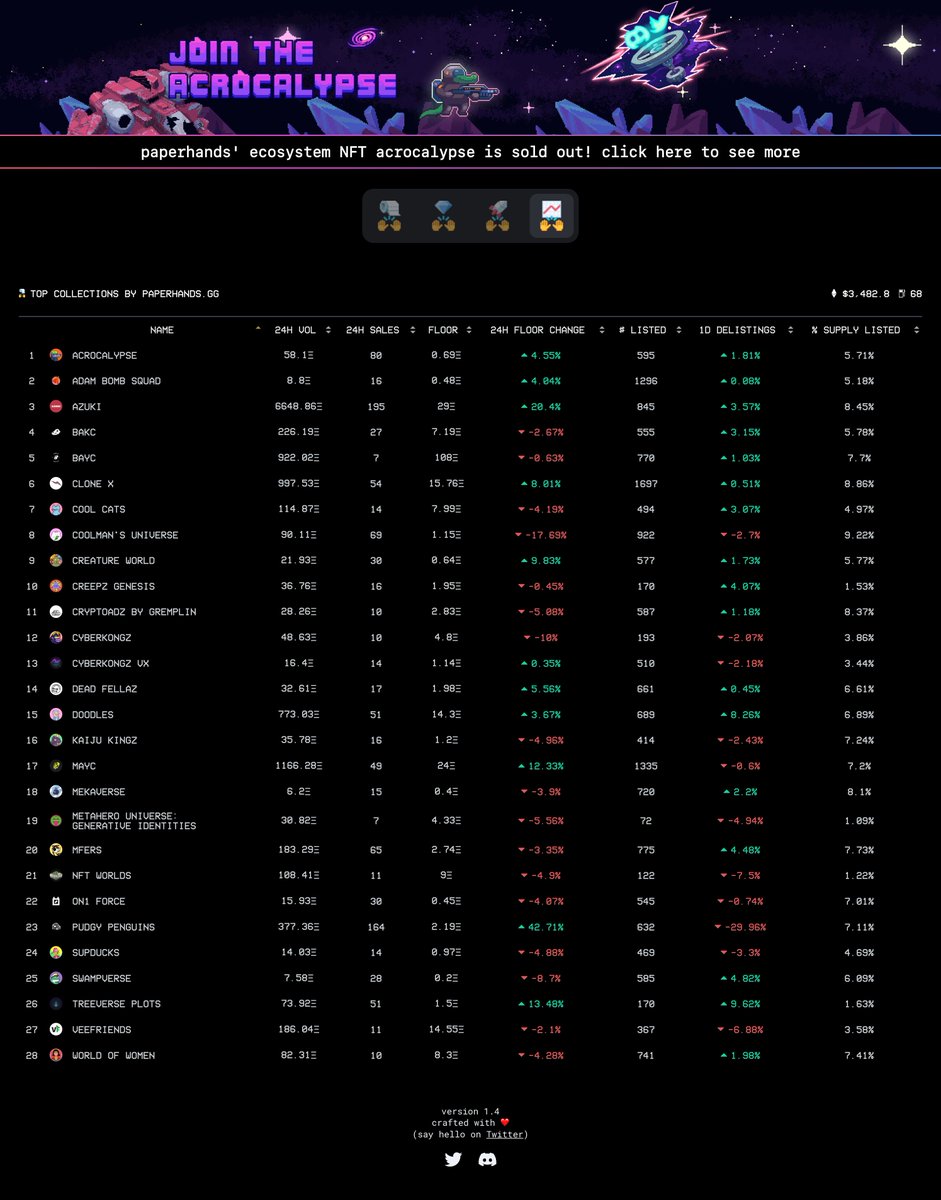Screen dimensions: 941x1200
Task: Click the BAYC collection icon
Action: tap(56, 458)
